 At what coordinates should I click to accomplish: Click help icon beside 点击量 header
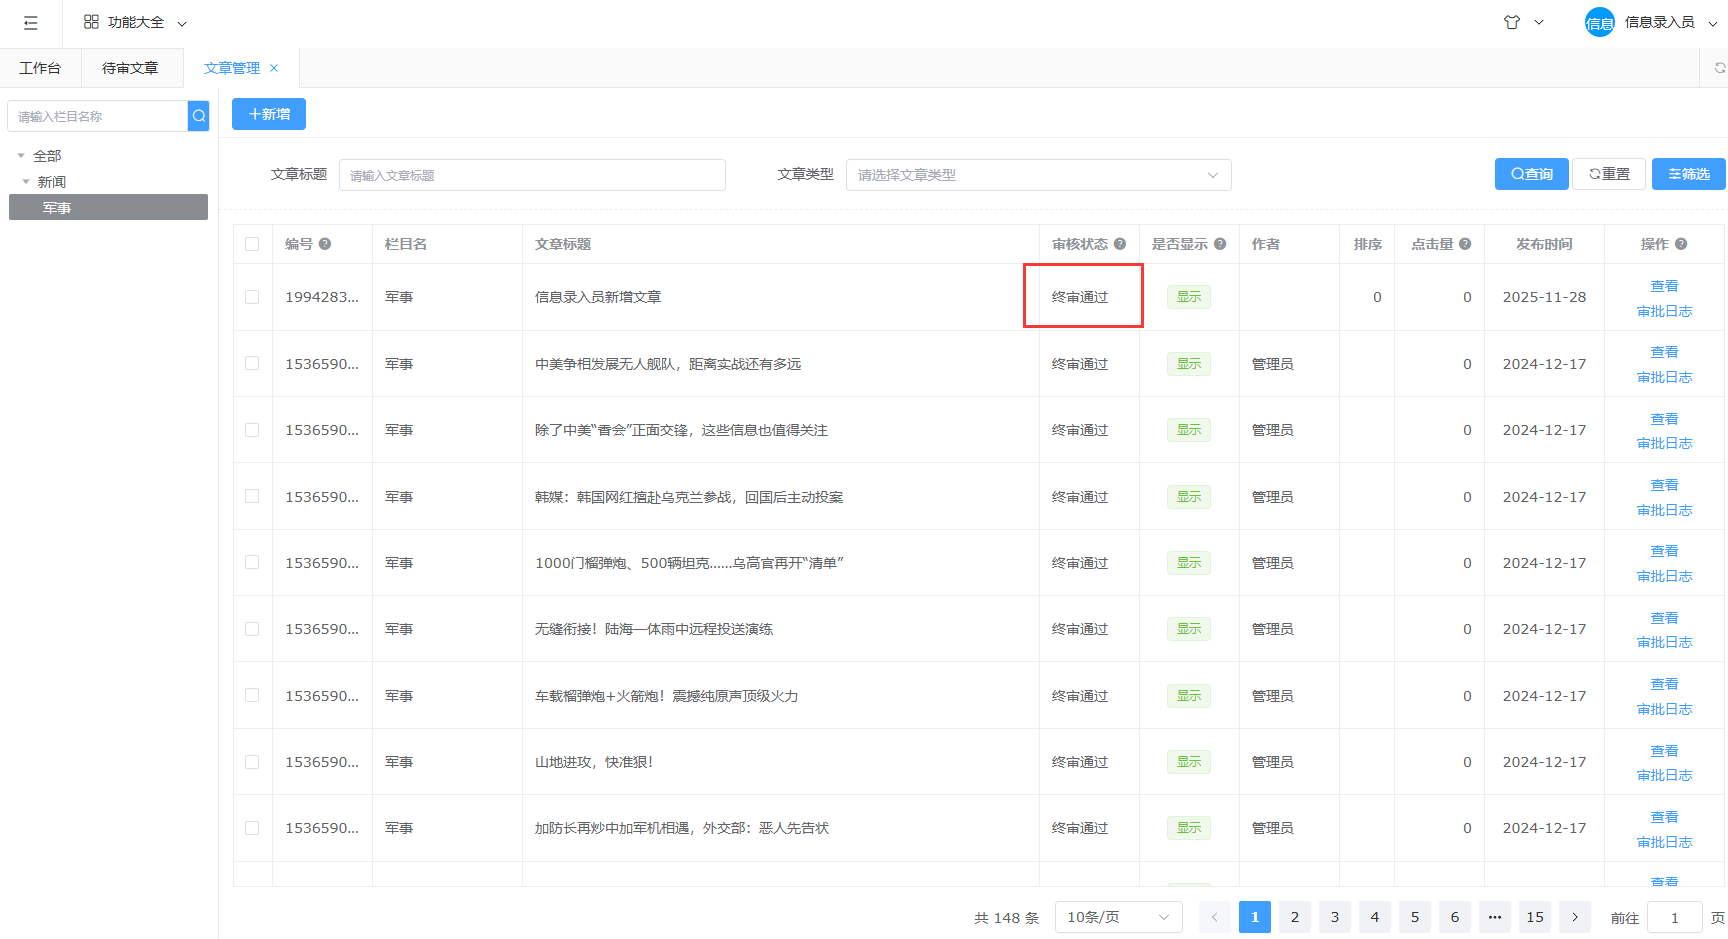[1465, 244]
